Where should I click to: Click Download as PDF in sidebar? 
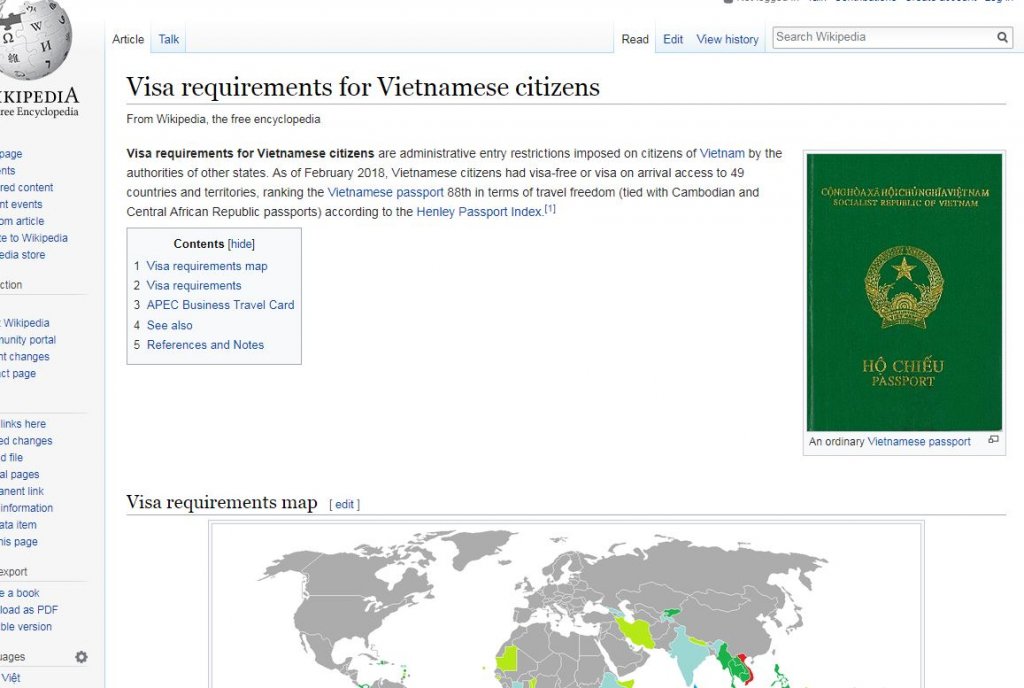[x=29, y=610]
